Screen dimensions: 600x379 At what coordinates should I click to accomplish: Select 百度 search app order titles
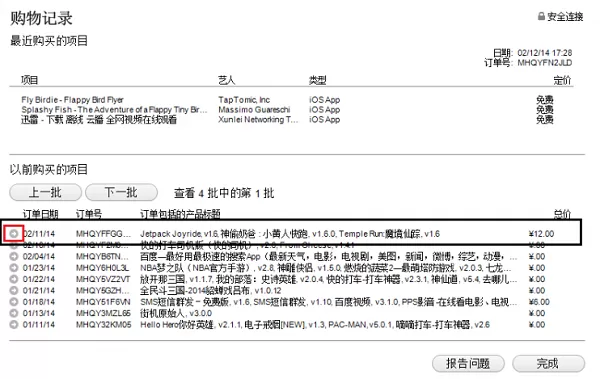[328, 256]
